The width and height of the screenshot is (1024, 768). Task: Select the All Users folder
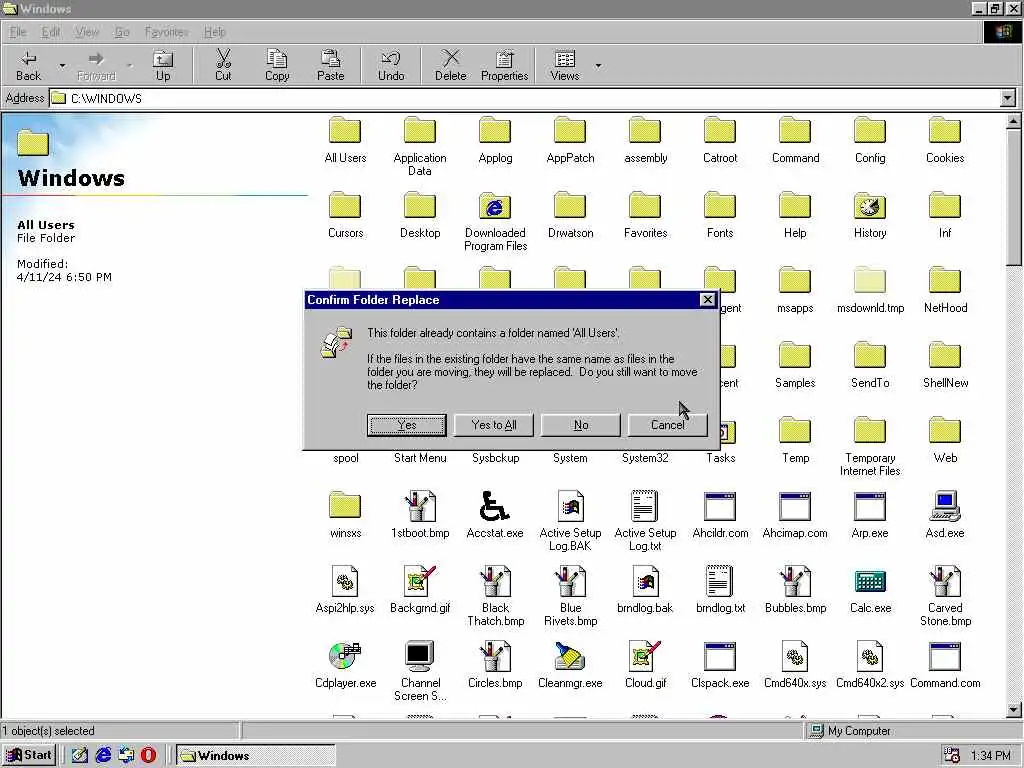click(x=345, y=139)
